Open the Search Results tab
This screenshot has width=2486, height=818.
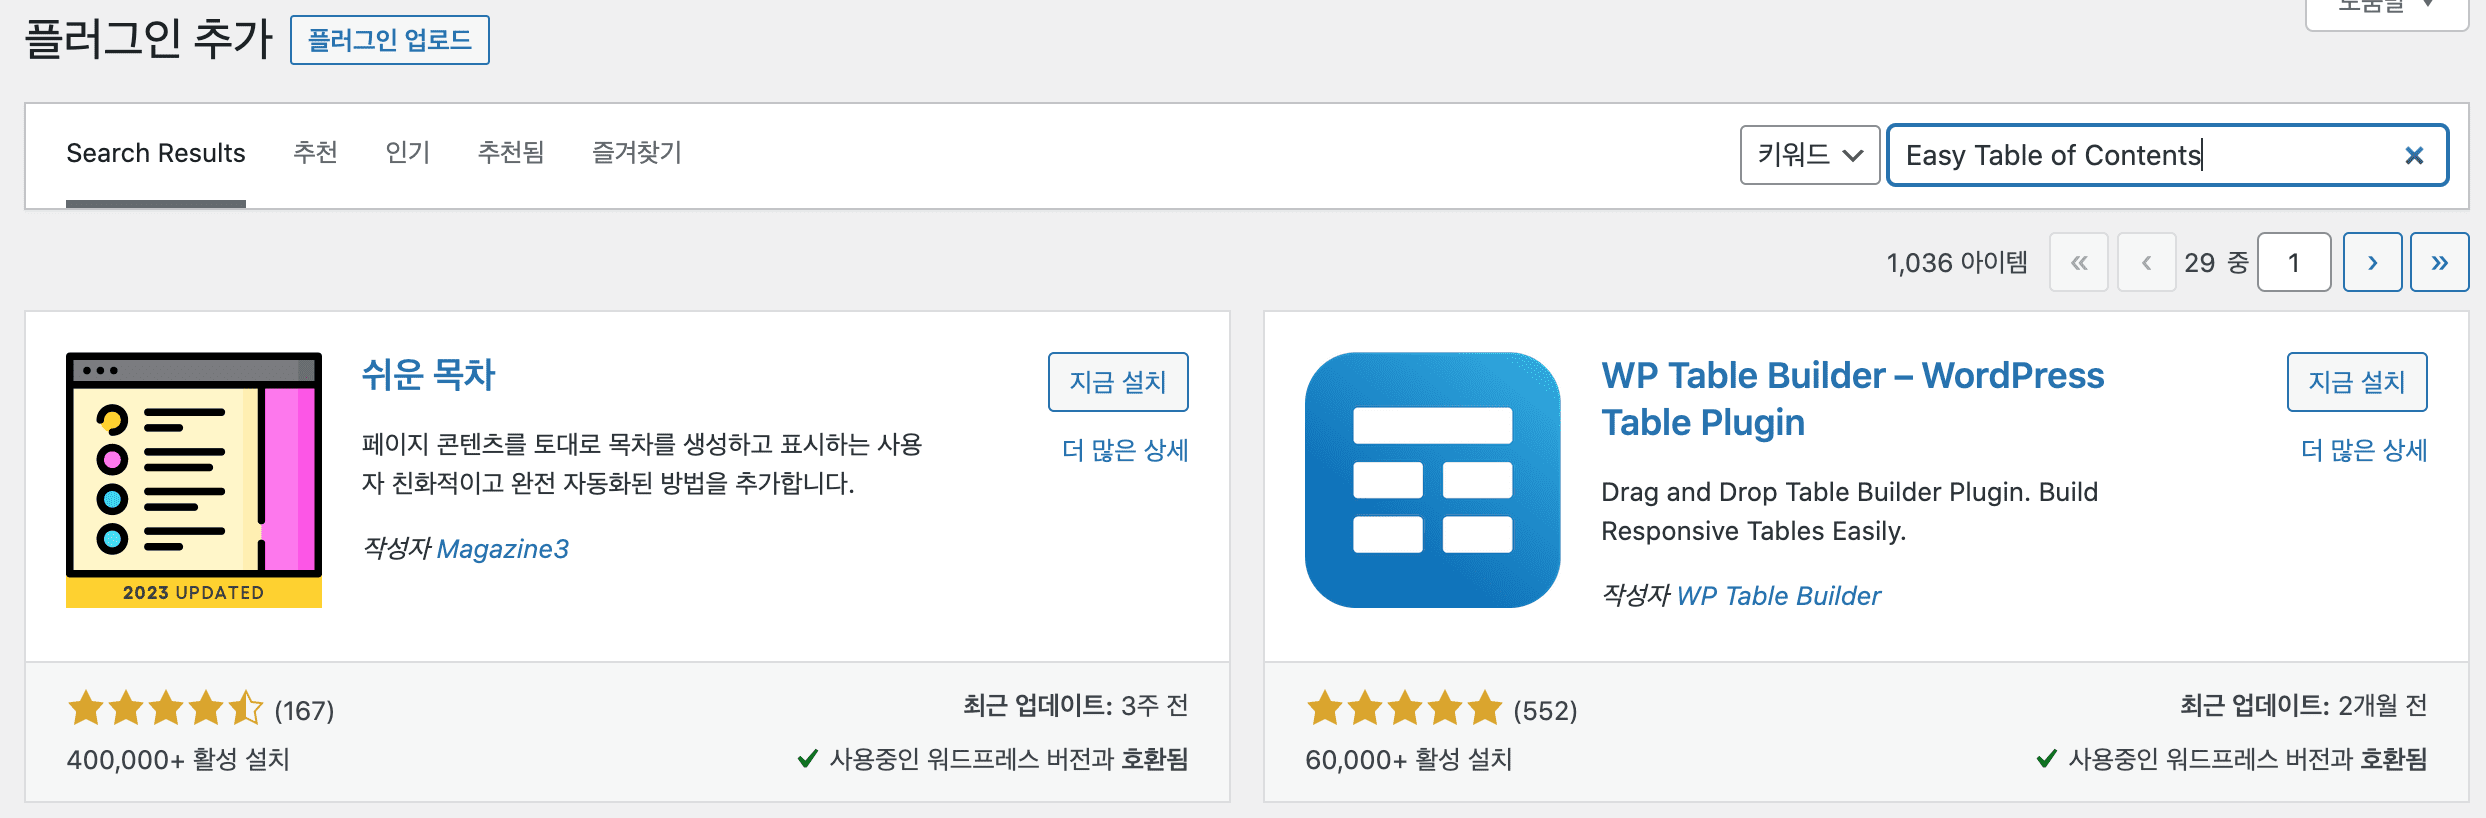(x=156, y=153)
